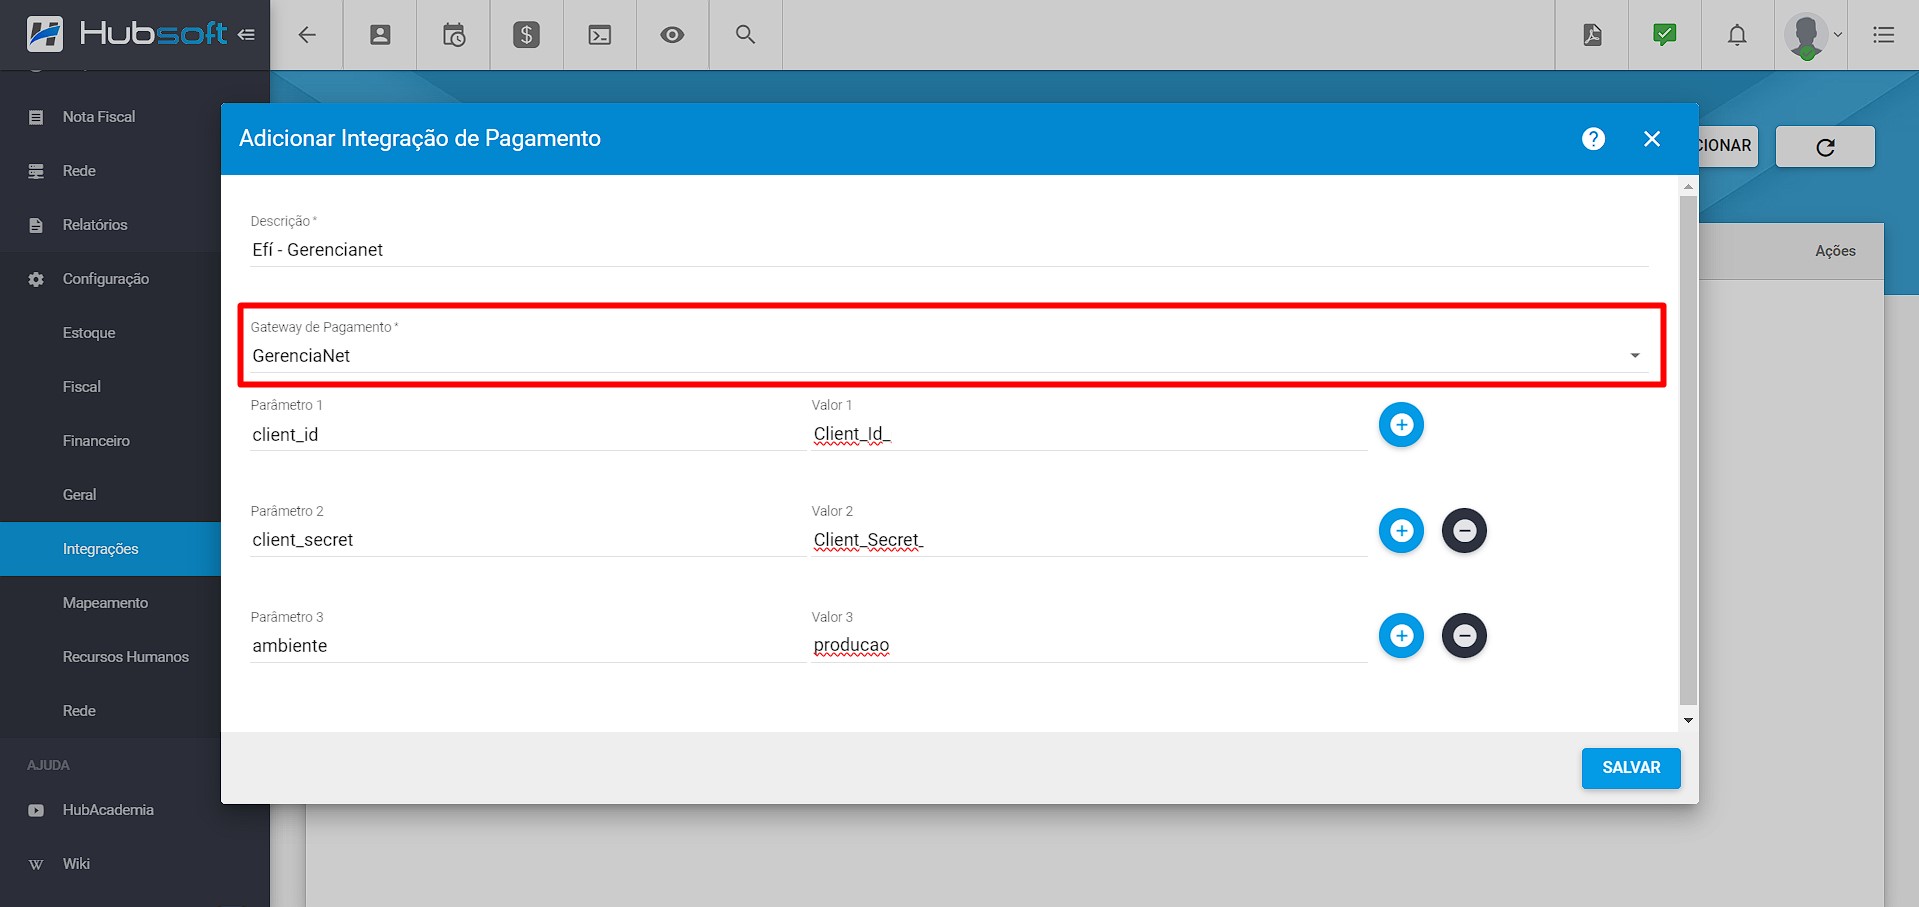Select Geral under Configuração

110,495
